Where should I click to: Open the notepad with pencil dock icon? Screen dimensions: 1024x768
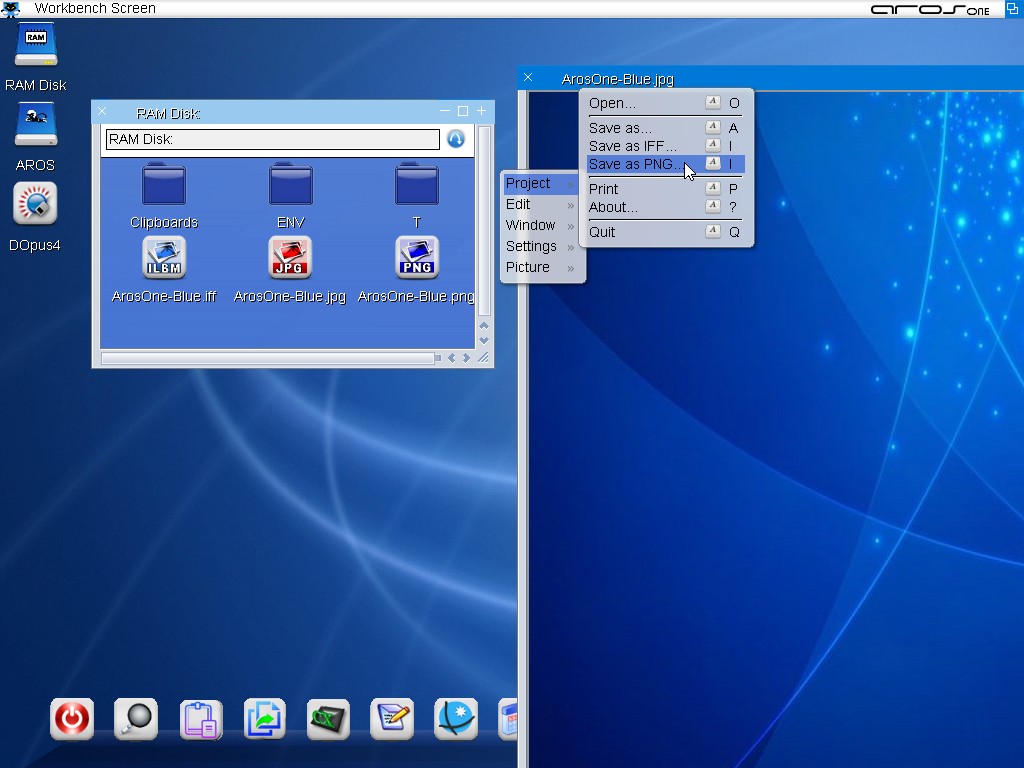tap(392, 719)
